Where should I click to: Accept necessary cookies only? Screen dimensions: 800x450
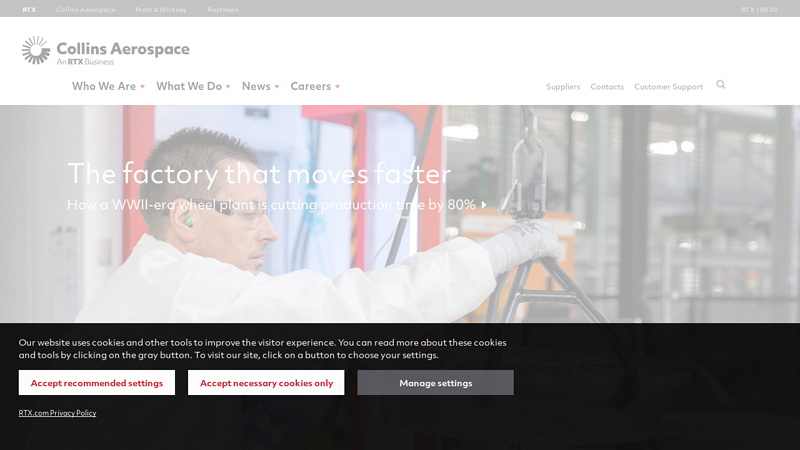click(266, 383)
